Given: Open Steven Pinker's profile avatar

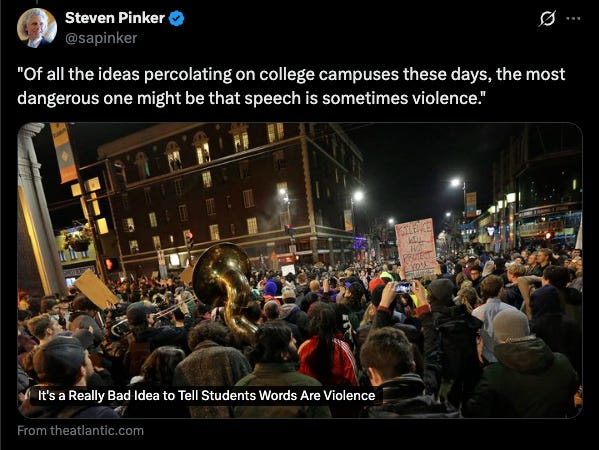Looking at the screenshot, I should 37,28.
